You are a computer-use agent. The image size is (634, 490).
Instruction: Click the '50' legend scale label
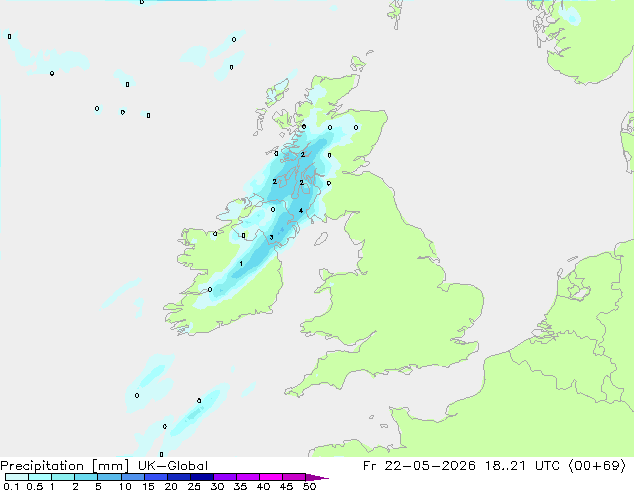point(309,486)
